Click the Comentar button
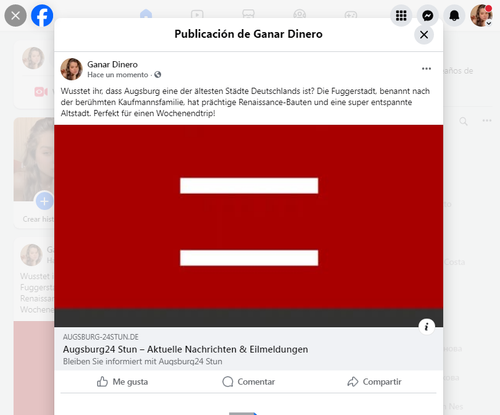Image resolution: width=500 pixels, height=415 pixels. (249, 382)
